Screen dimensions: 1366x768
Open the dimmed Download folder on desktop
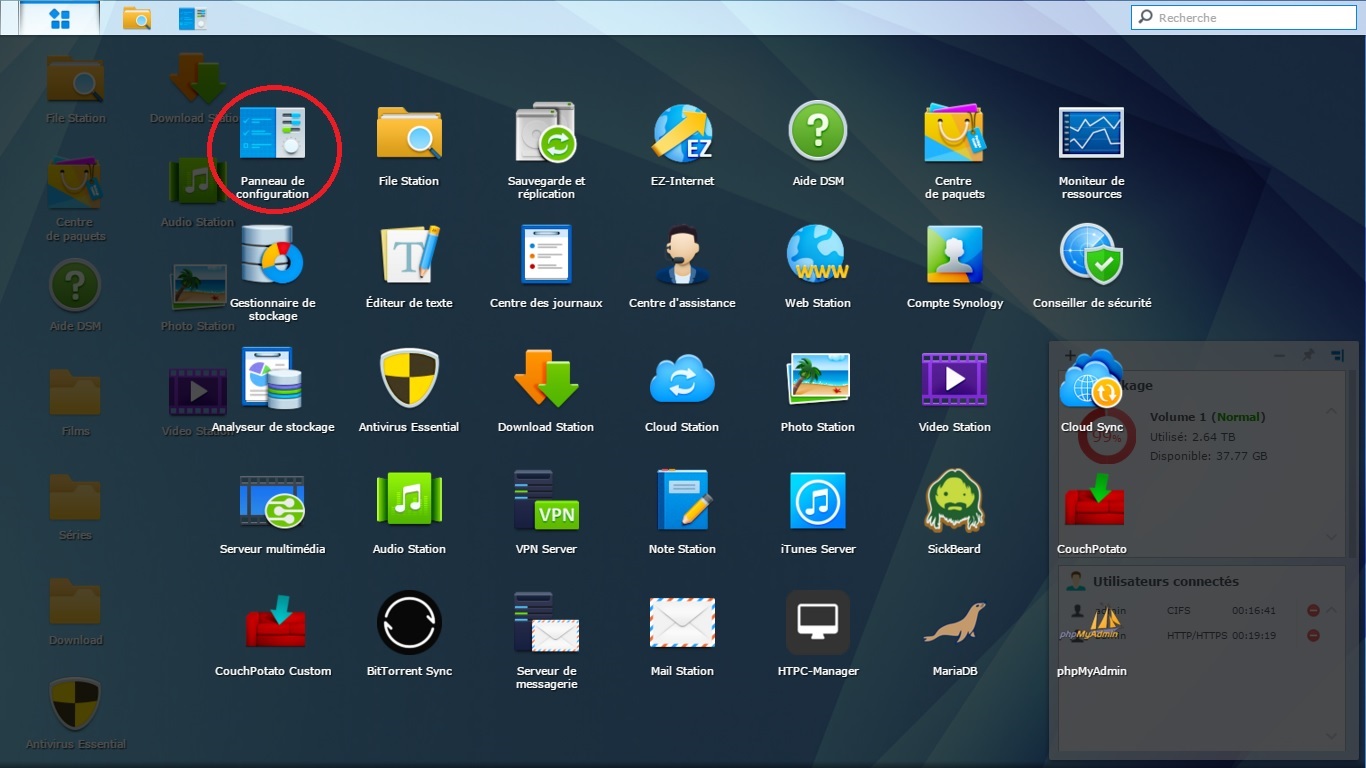75,602
